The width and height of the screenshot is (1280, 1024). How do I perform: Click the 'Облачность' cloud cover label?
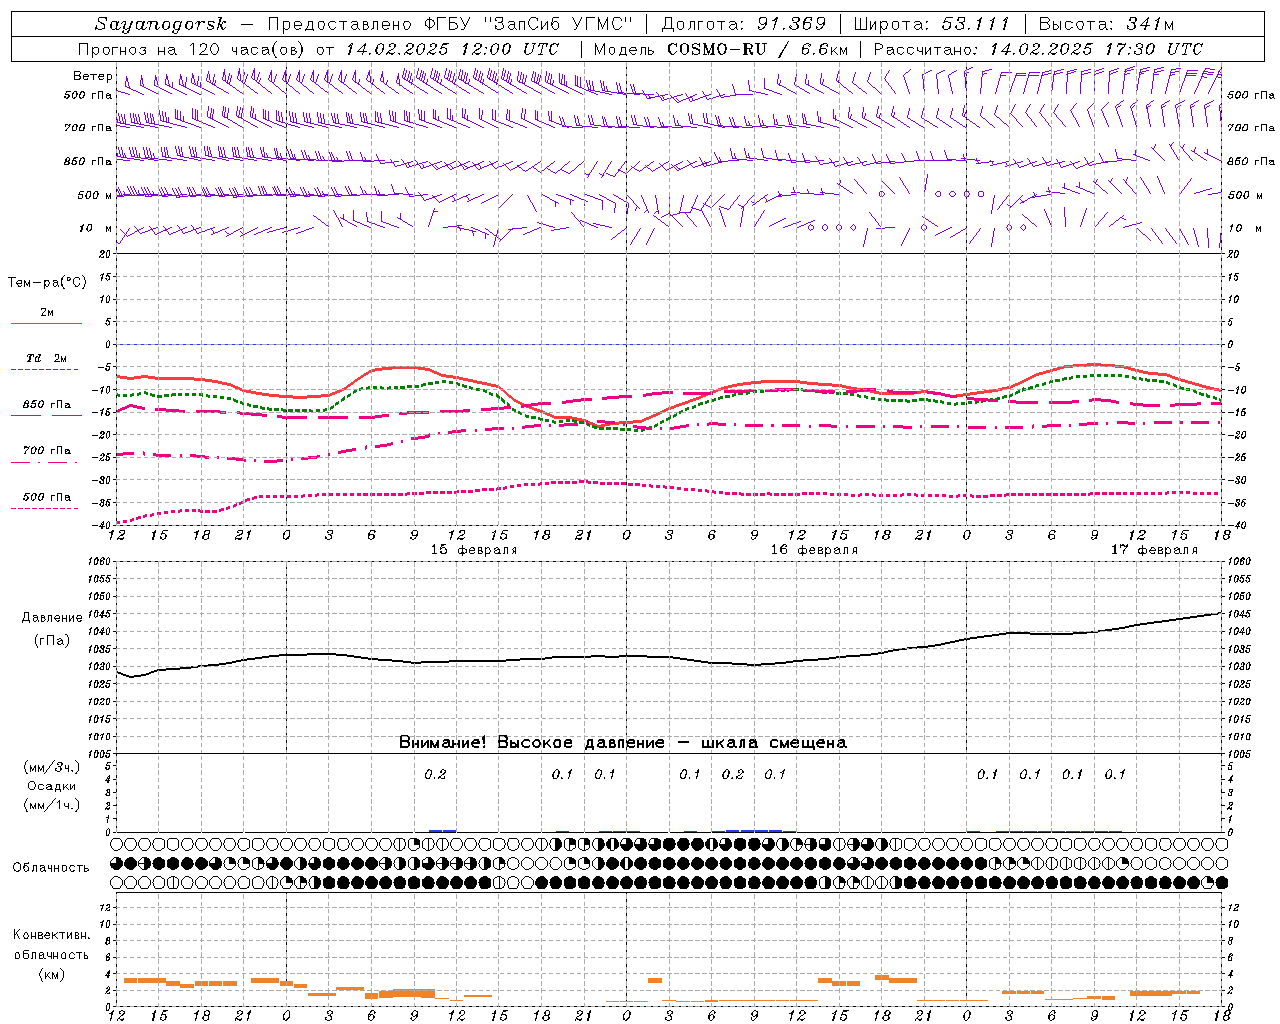tap(51, 868)
